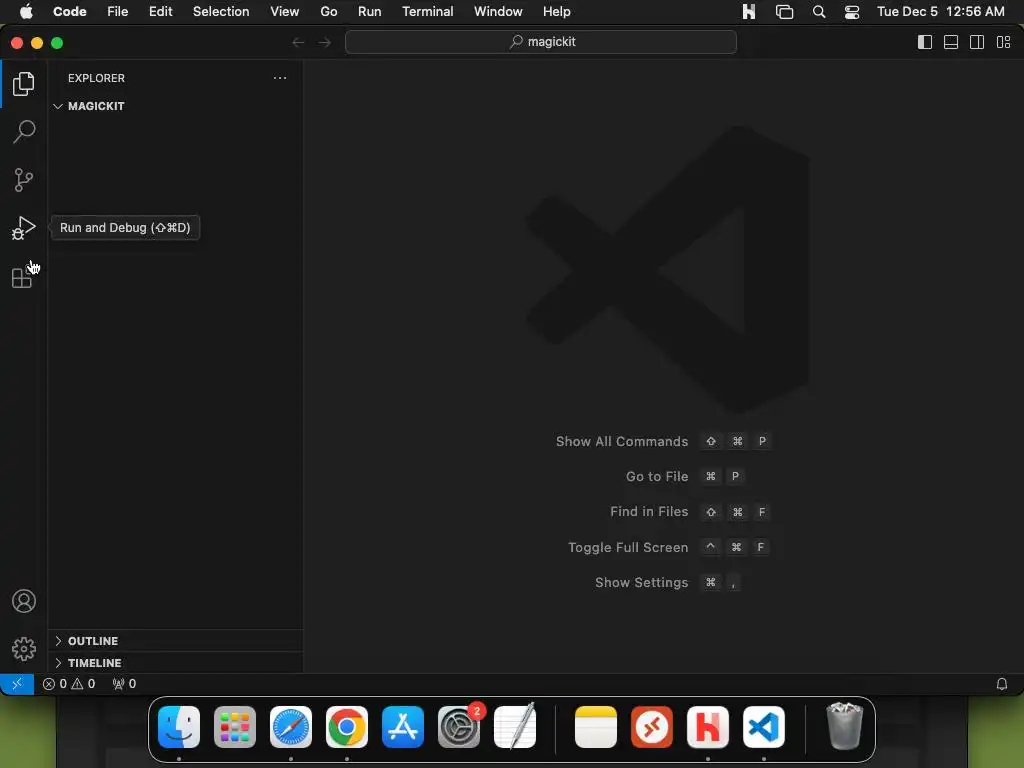
Task: Open Visual Studio Code from the dock
Action: tap(764, 727)
